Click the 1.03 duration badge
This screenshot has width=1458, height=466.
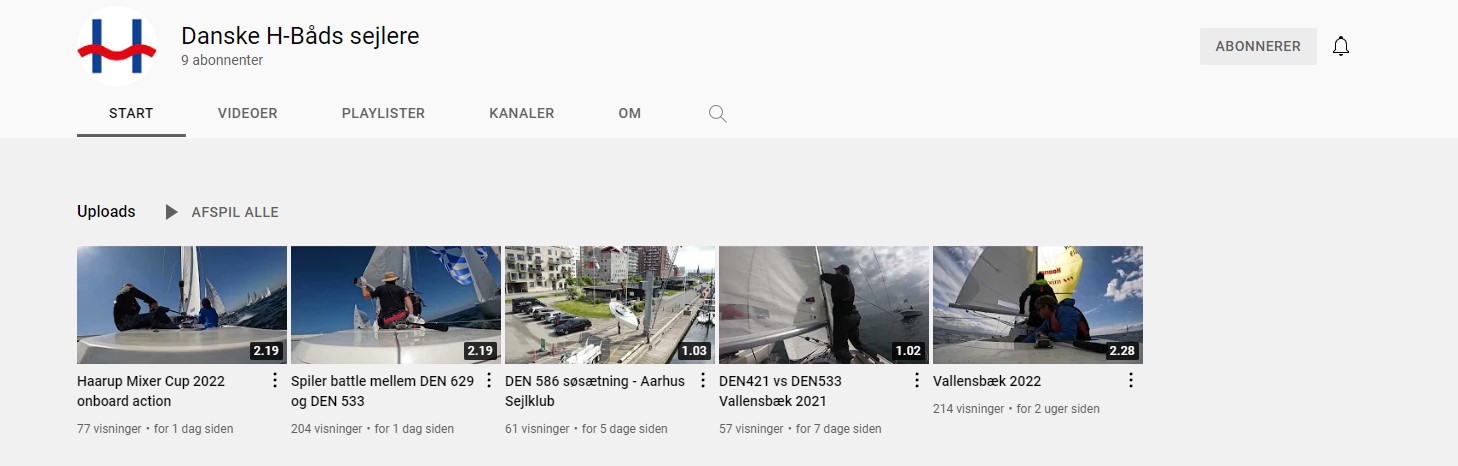pyautogui.click(x=694, y=351)
